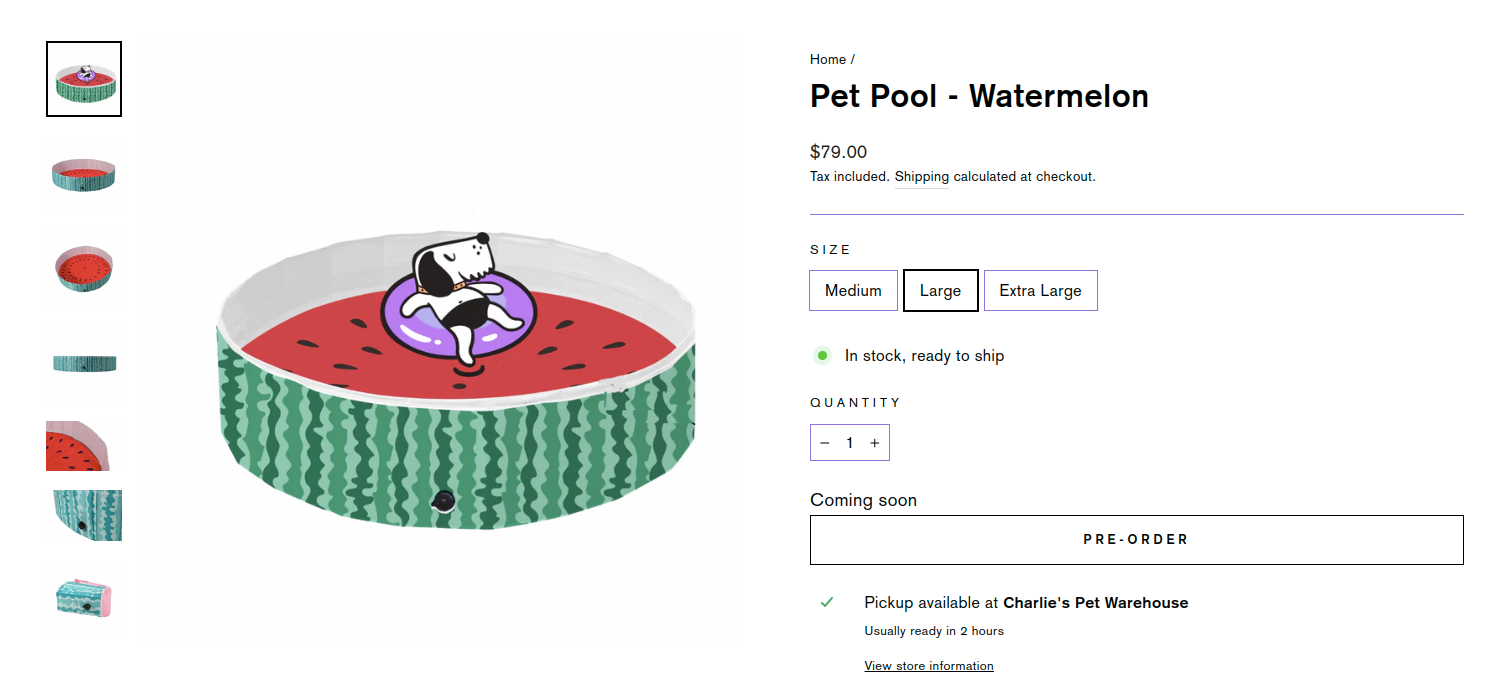Open fourth thumbnail of flat pool side profile
The width and height of the screenshot is (1501, 698).
point(84,363)
